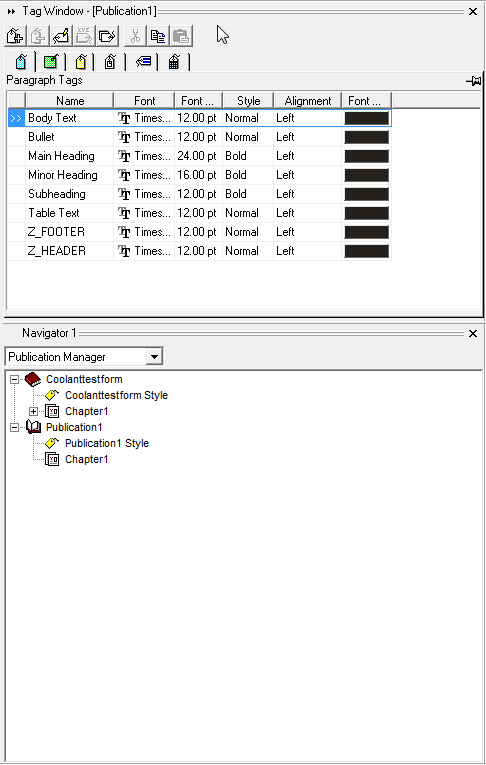Collapse the Tag Window using double arrows
The height and width of the screenshot is (765, 486).
click(11, 11)
